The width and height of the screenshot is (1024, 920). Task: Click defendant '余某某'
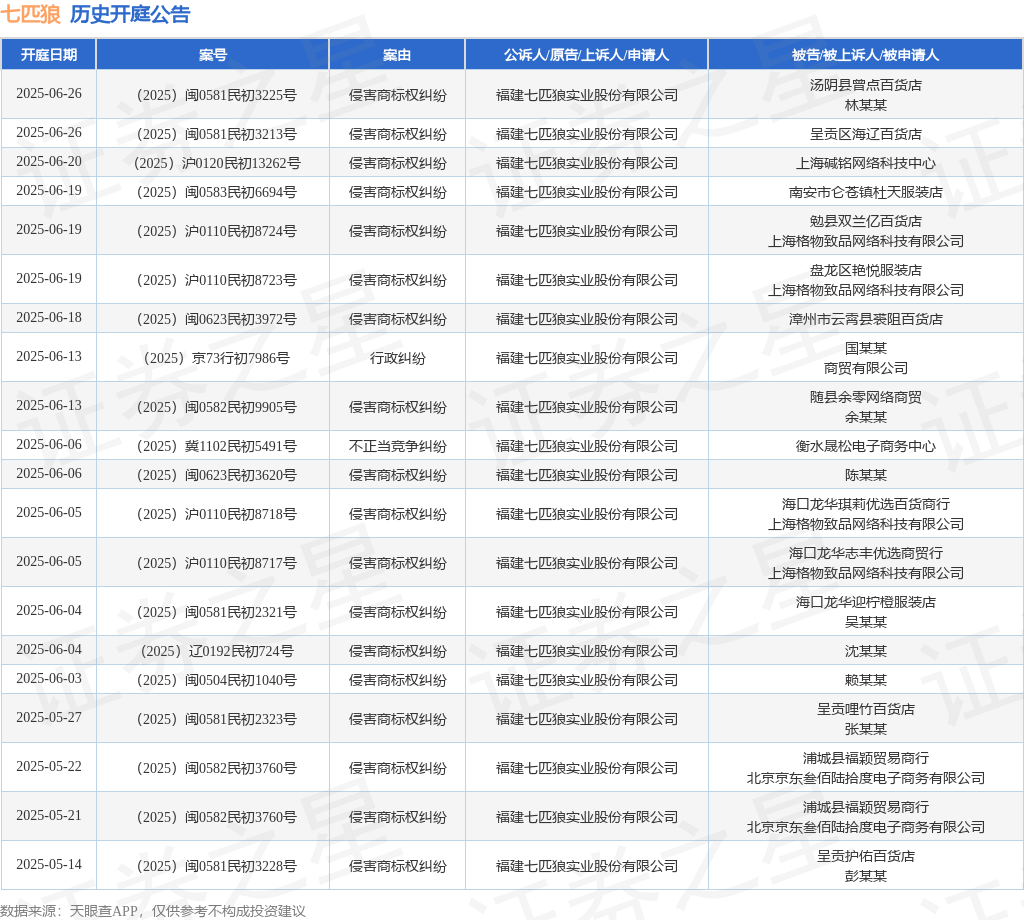tap(865, 417)
